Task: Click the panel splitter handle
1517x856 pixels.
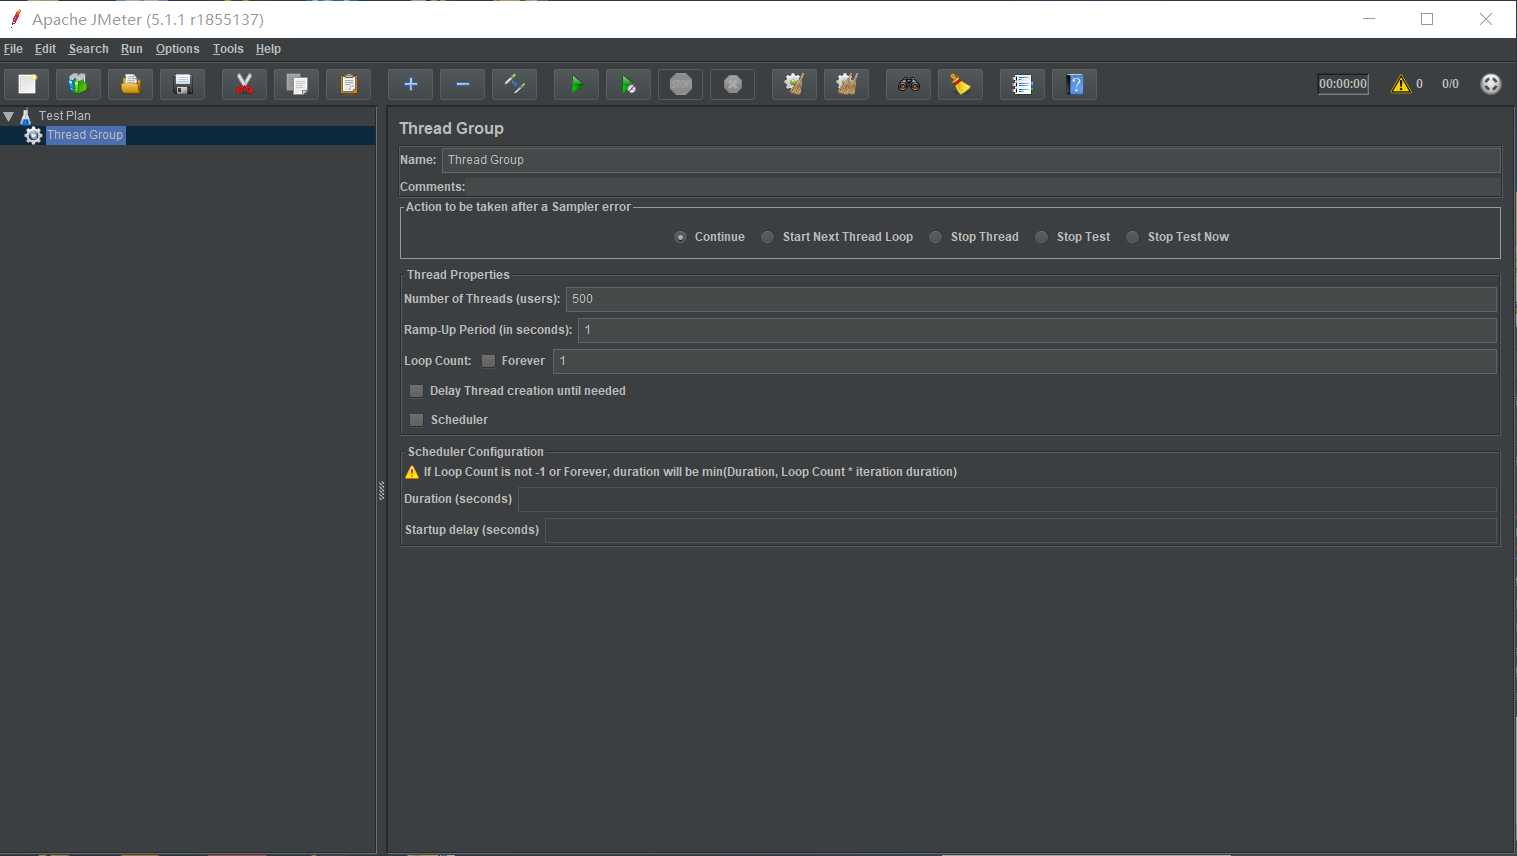Action: (381, 490)
